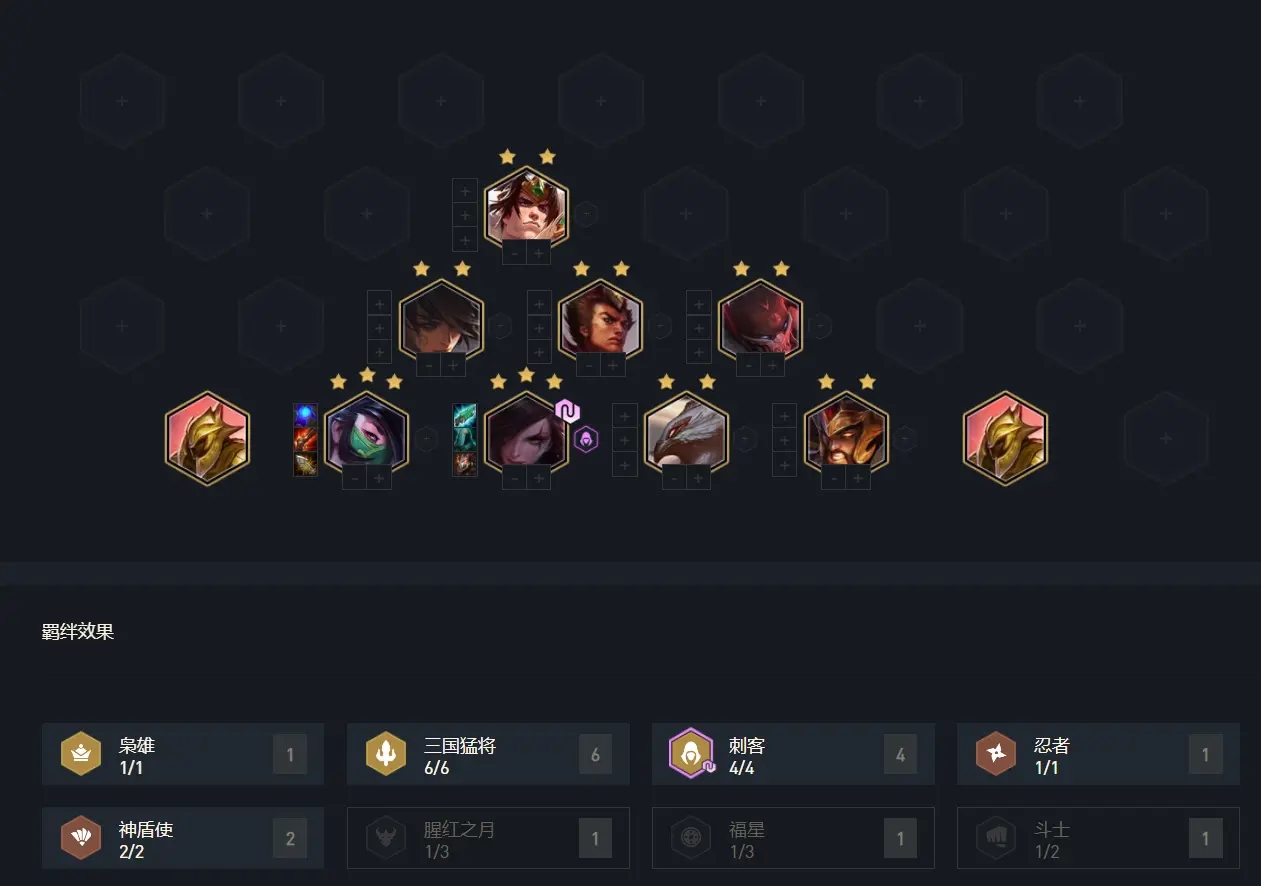Add item to top champion's first item slot
This screenshot has height=886, width=1261.
click(465, 191)
